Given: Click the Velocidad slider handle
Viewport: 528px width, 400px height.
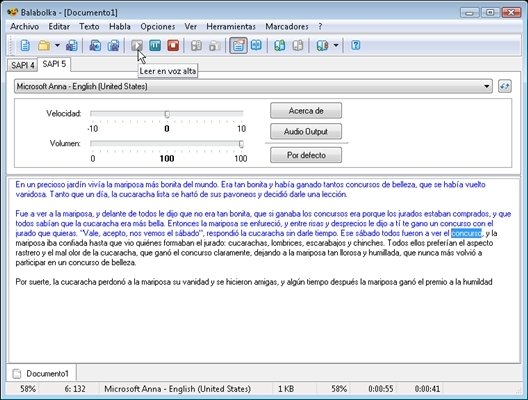Looking at the screenshot, I should 167,114.
